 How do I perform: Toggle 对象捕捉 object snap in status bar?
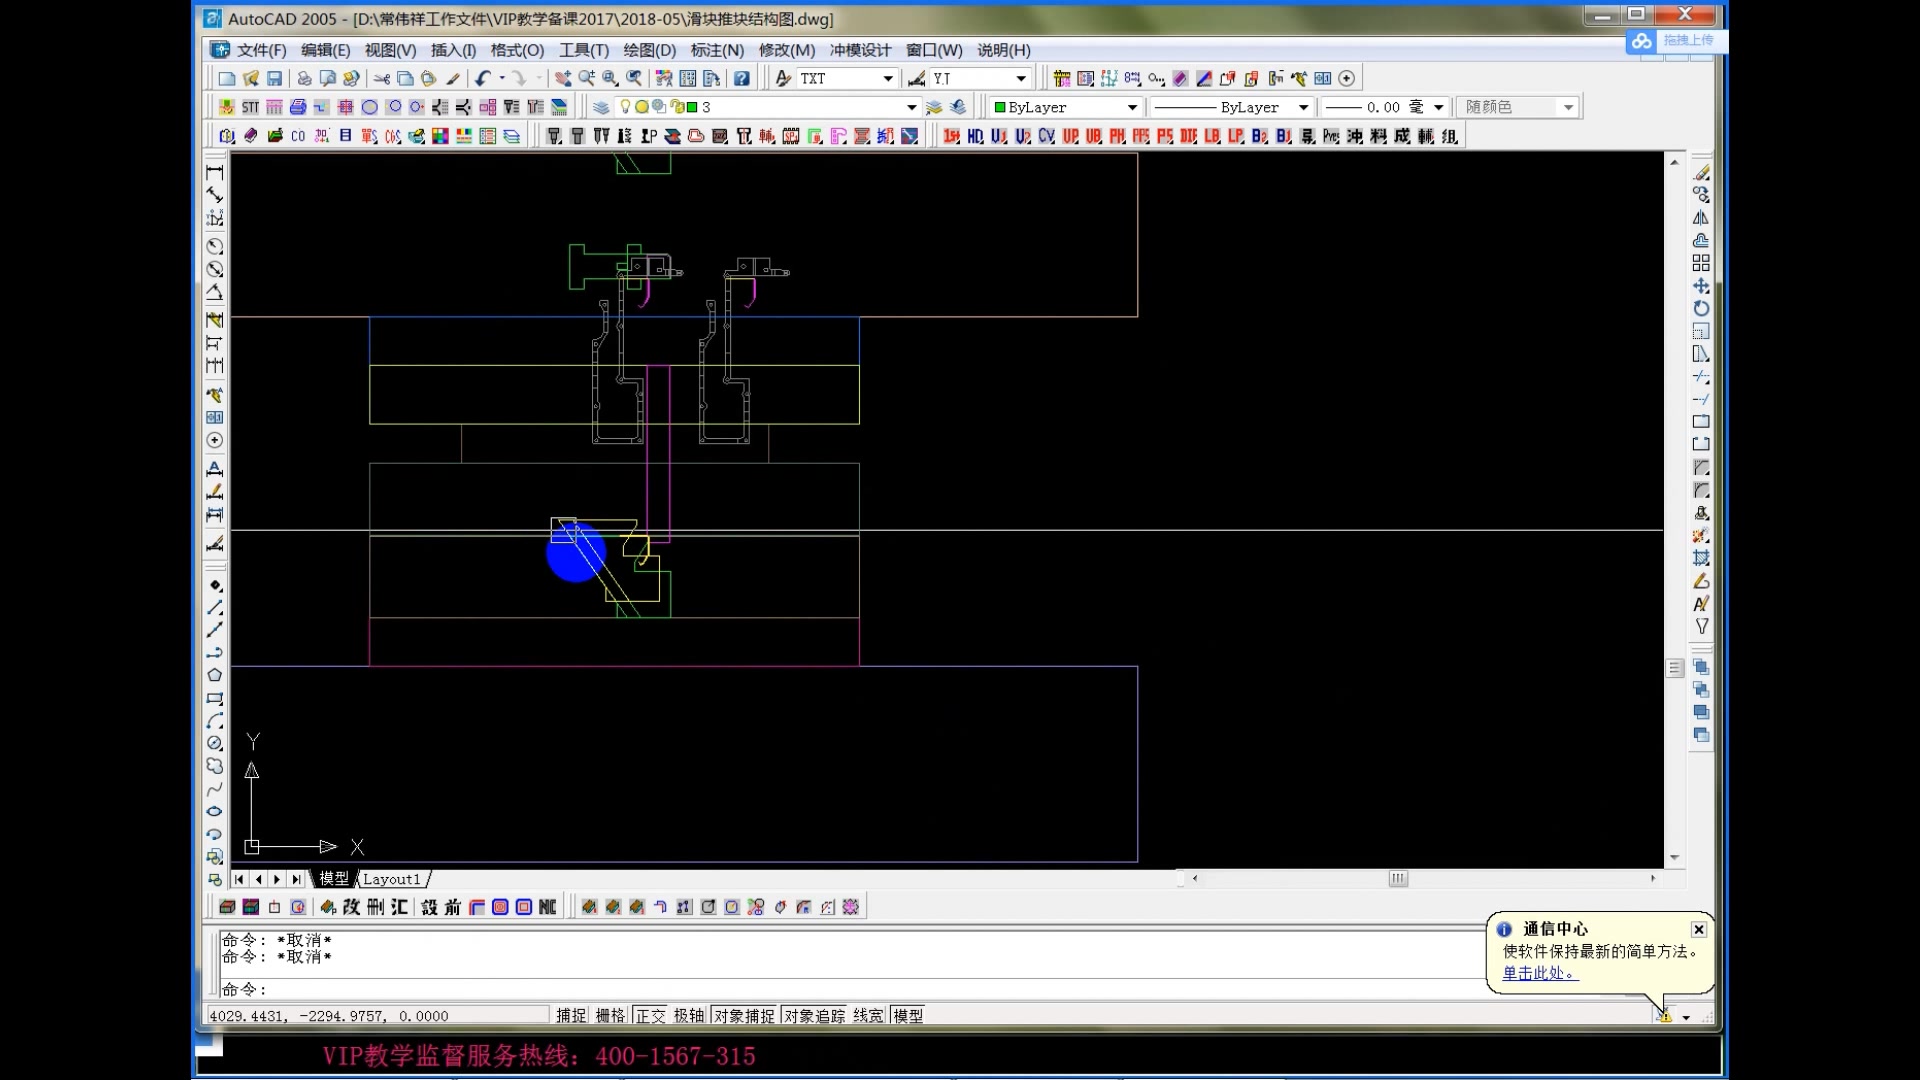click(744, 1016)
